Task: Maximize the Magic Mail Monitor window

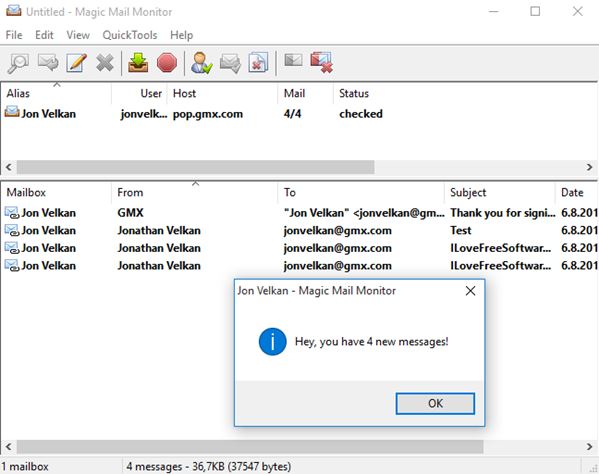Action: (535, 11)
